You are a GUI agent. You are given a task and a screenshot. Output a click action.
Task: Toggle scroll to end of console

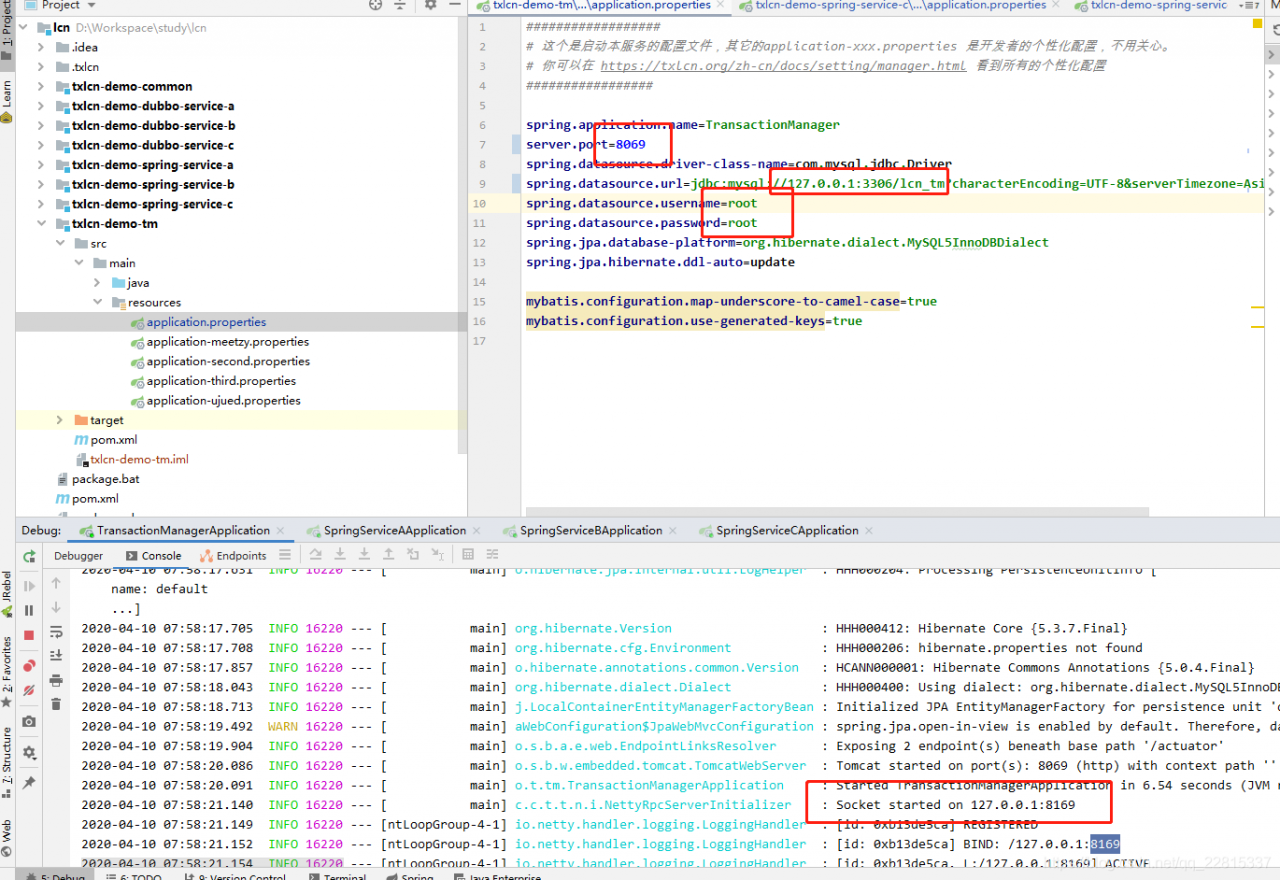pos(56,655)
